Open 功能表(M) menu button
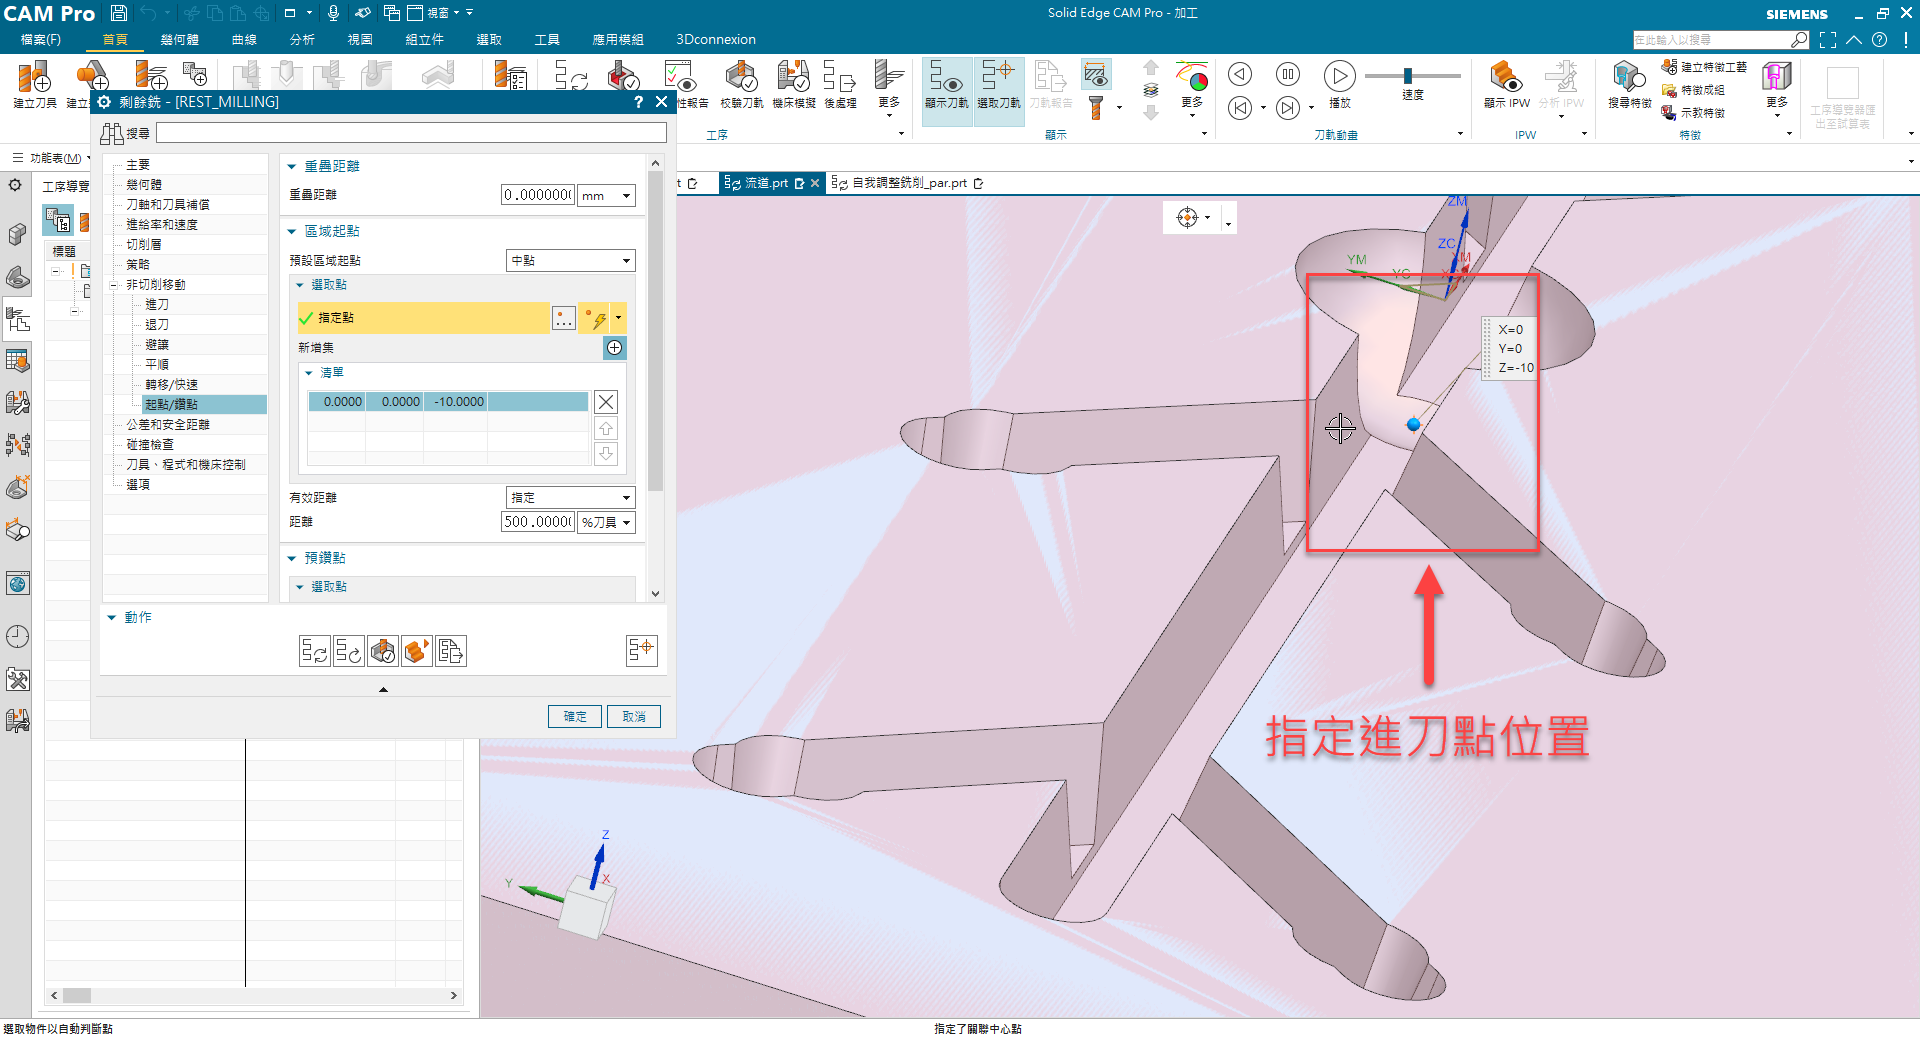 point(50,158)
